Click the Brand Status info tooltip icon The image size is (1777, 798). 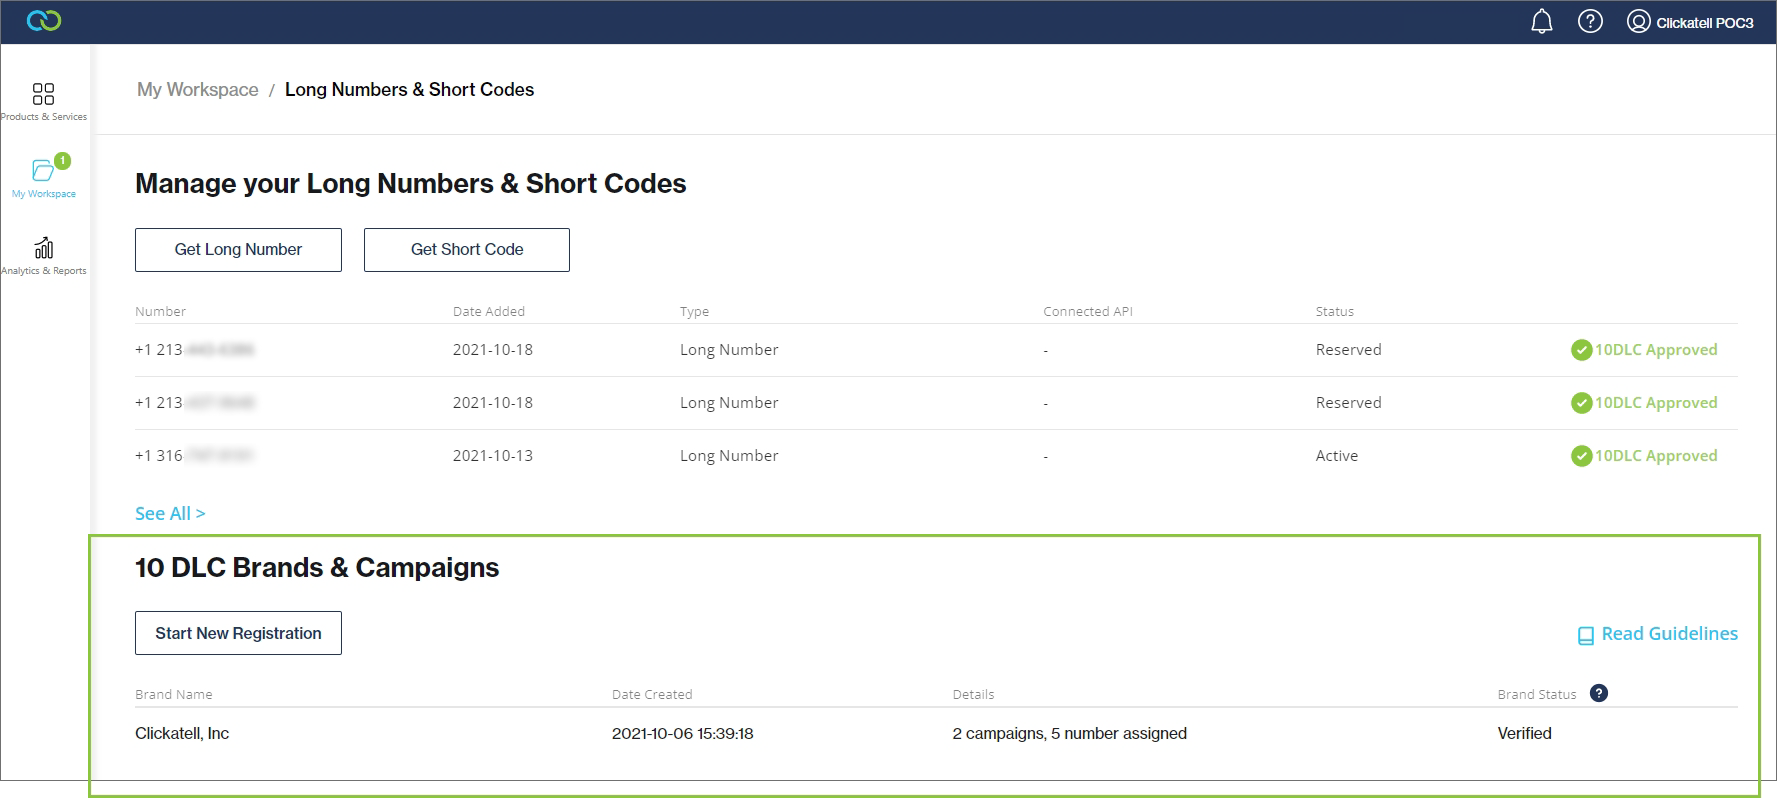pos(1598,693)
